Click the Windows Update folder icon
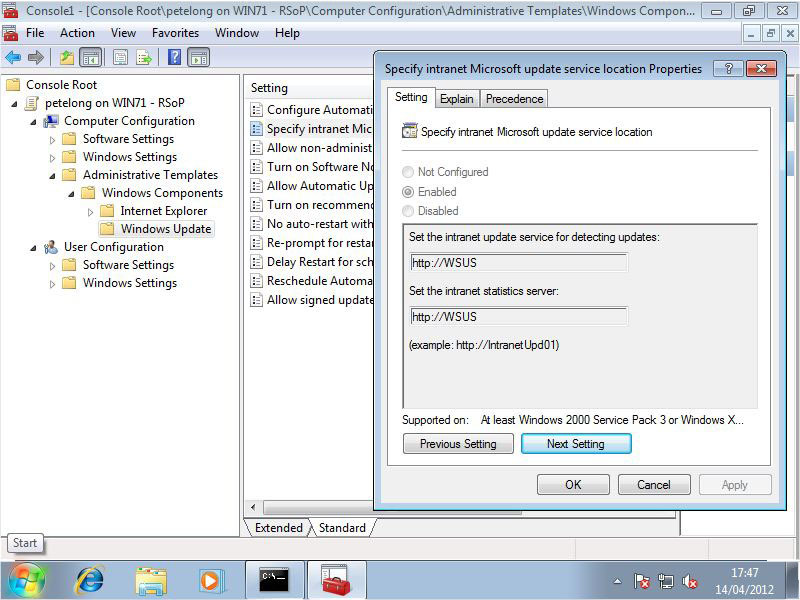Image resolution: width=800 pixels, height=600 pixels. pos(107,229)
